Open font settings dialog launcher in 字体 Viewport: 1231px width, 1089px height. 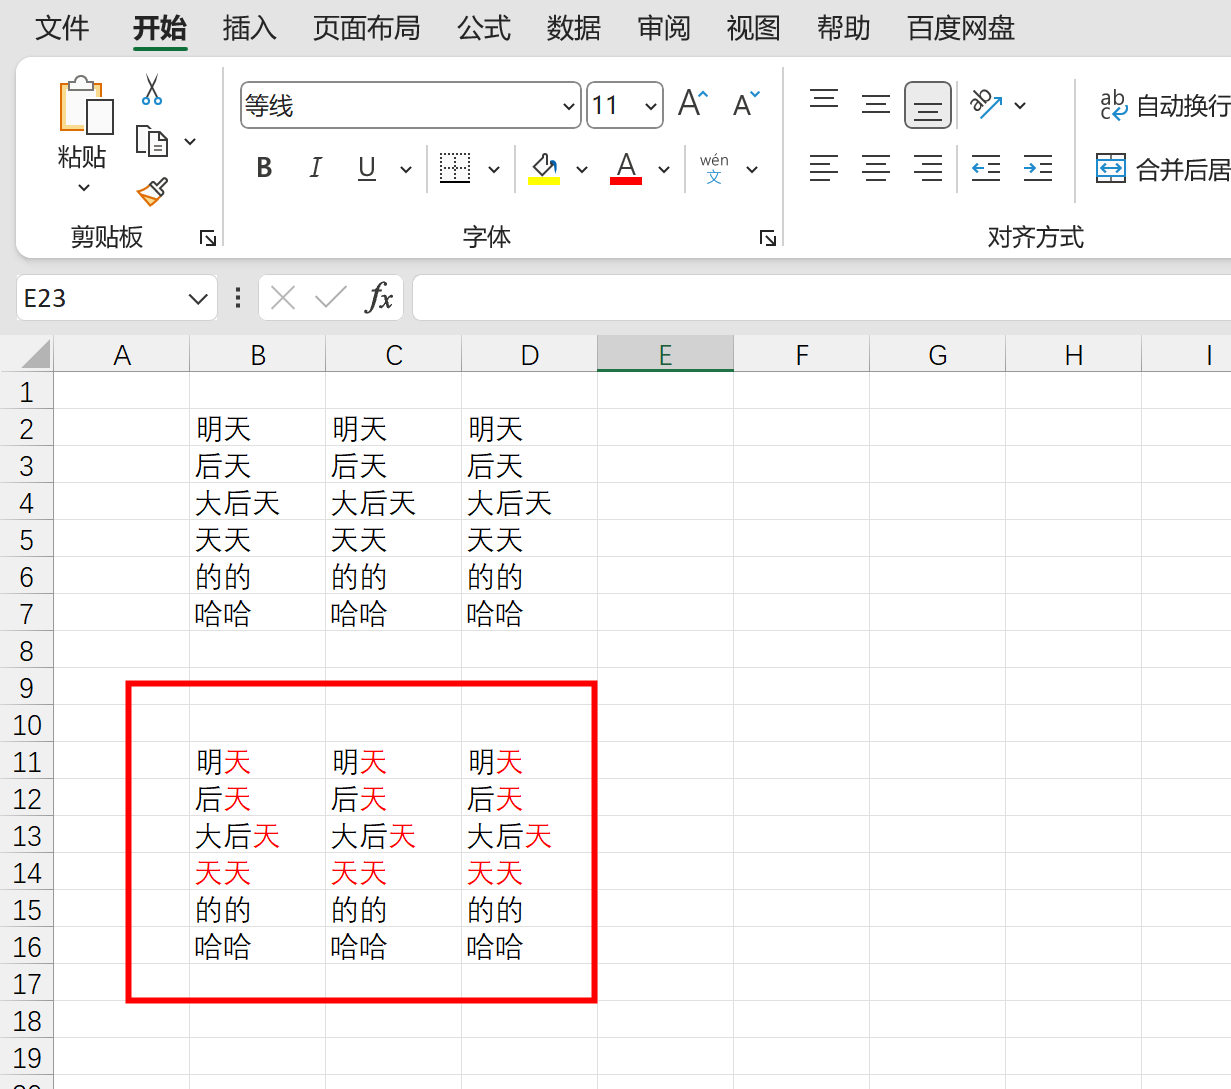(768, 238)
